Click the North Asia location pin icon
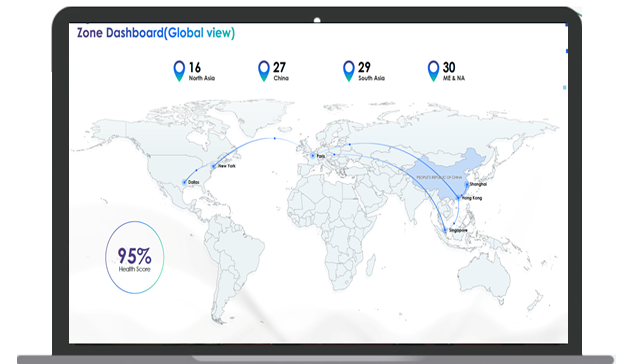This screenshot has width=633, height=364. (x=179, y=71)
